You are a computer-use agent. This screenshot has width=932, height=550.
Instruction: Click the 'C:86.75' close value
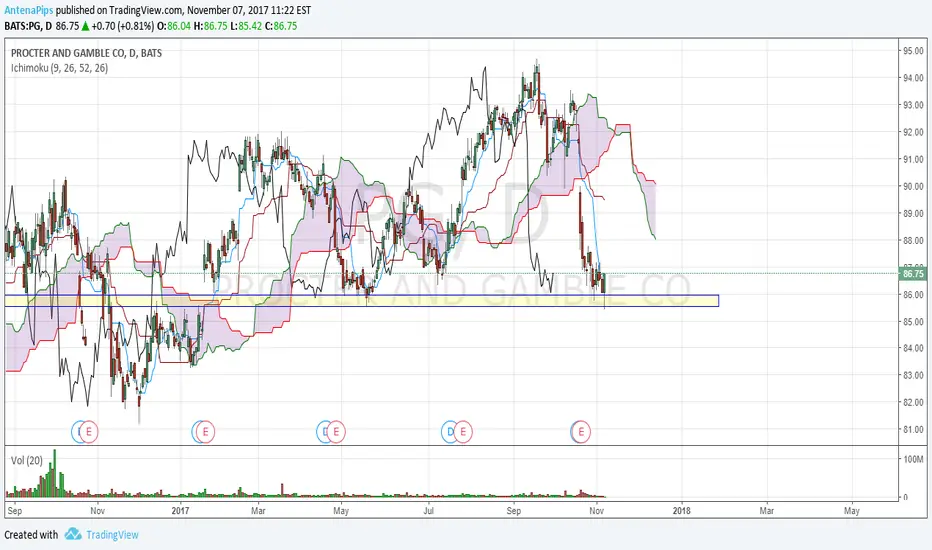[x=281, y=26]
